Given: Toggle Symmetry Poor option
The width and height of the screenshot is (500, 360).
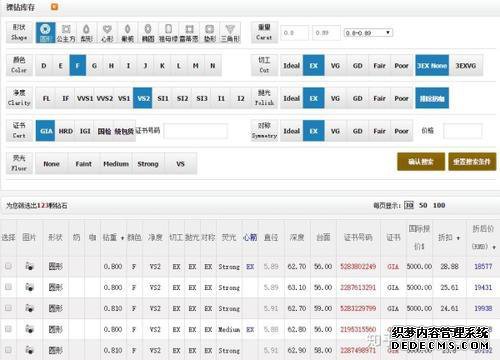Looking at the screenshot, I should coord(401,131).
